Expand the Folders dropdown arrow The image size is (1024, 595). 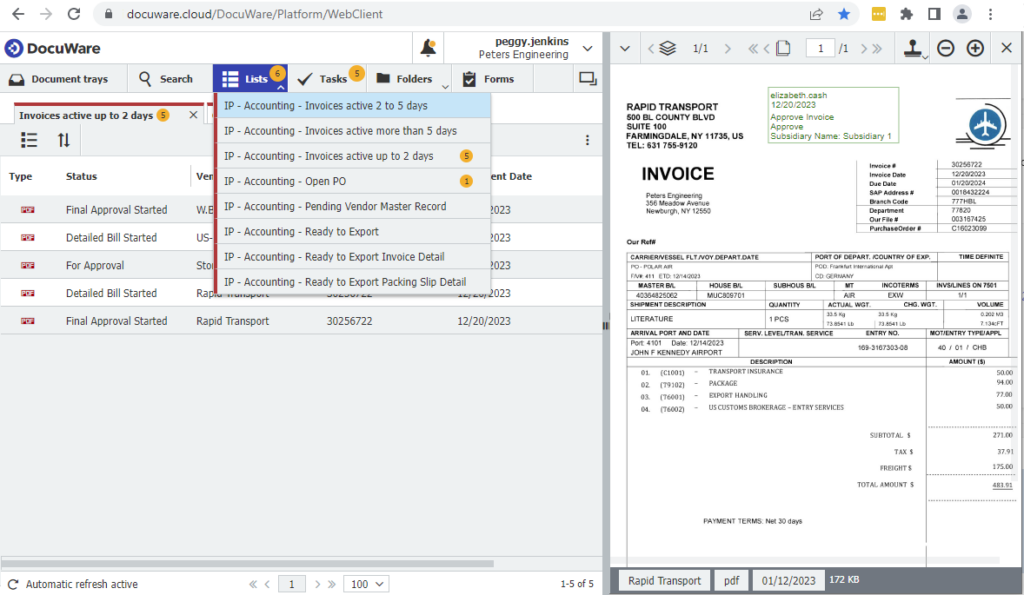pyautogui.click(x=445, y=86)
